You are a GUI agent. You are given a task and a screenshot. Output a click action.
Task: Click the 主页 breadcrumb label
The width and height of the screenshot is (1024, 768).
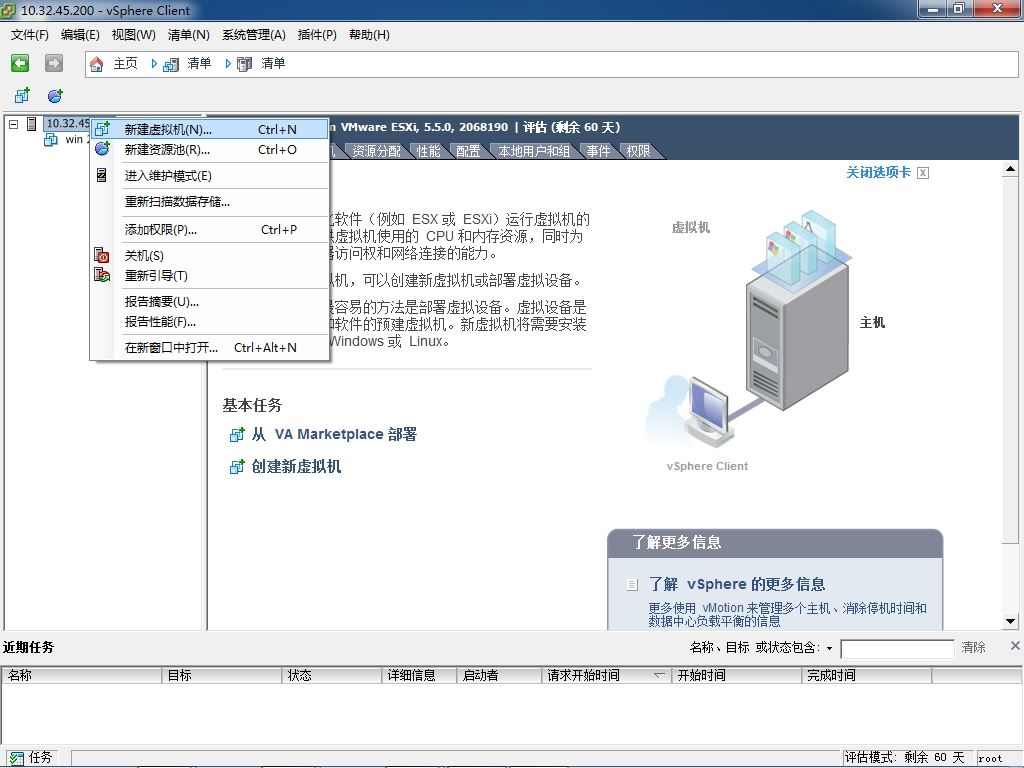pyautogui.click(x=125, y=63)
